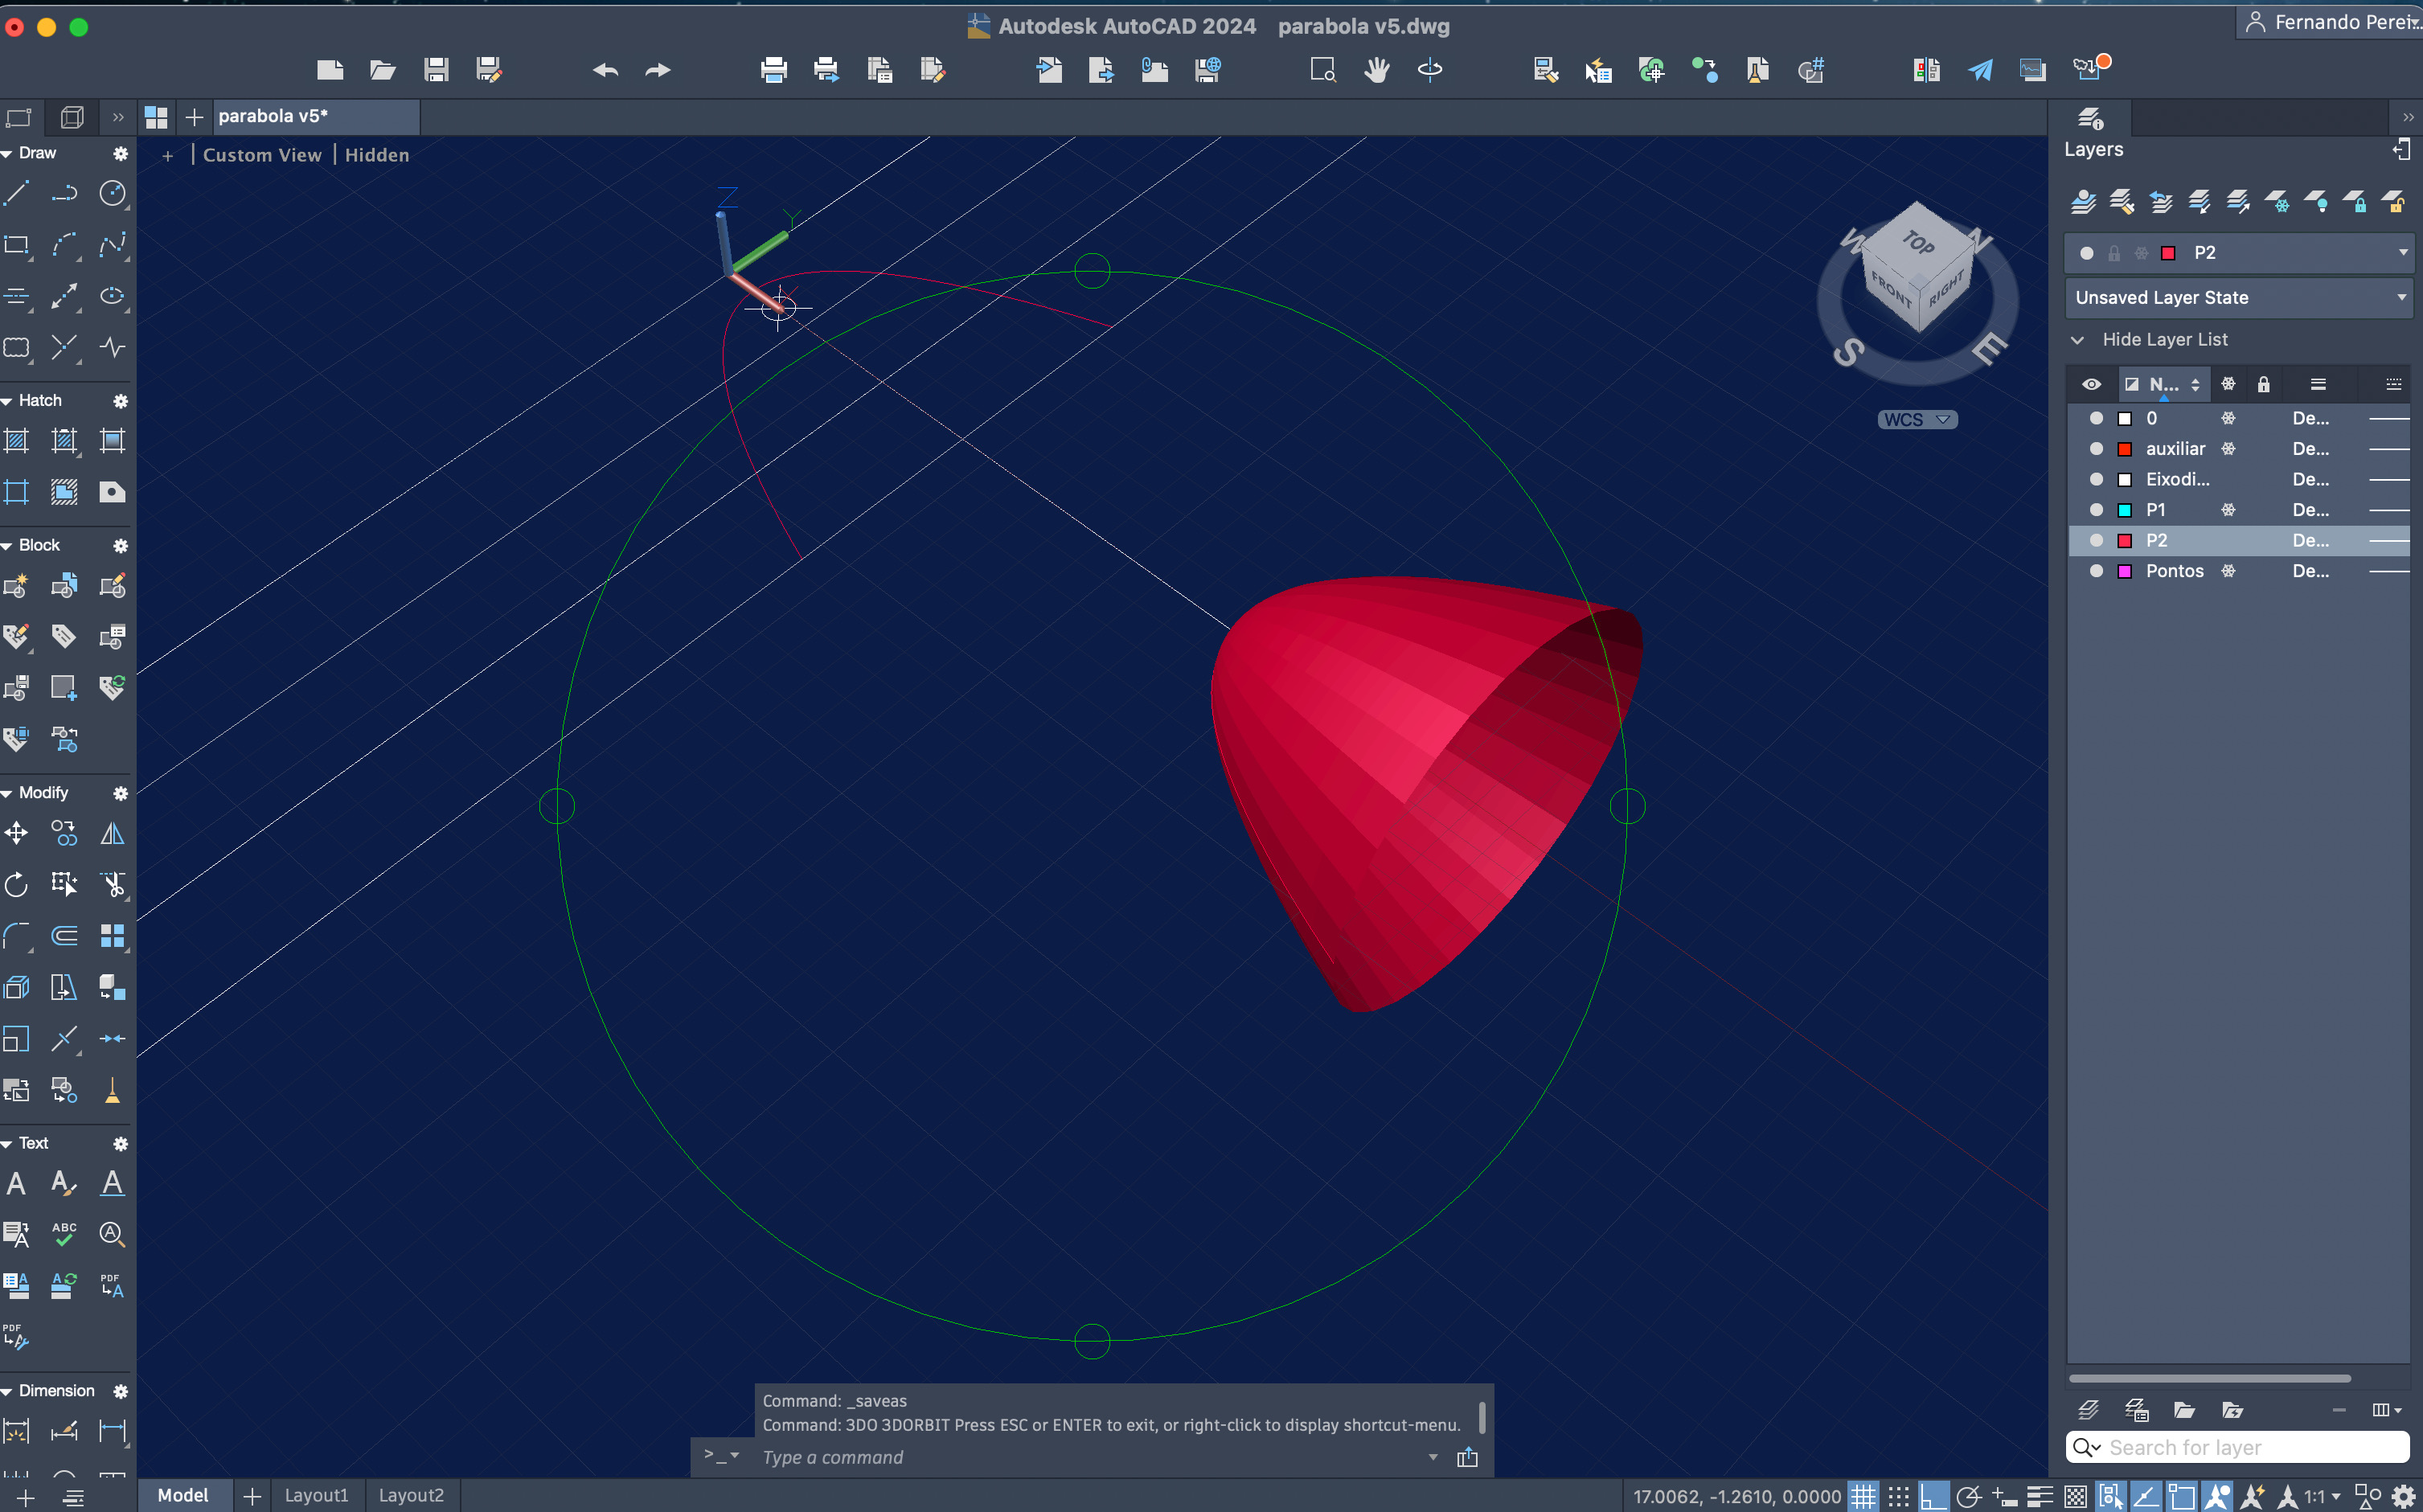2423x1512 pixels.
Task: Select the Trim tool in Modify
Action: pos(113,884)
